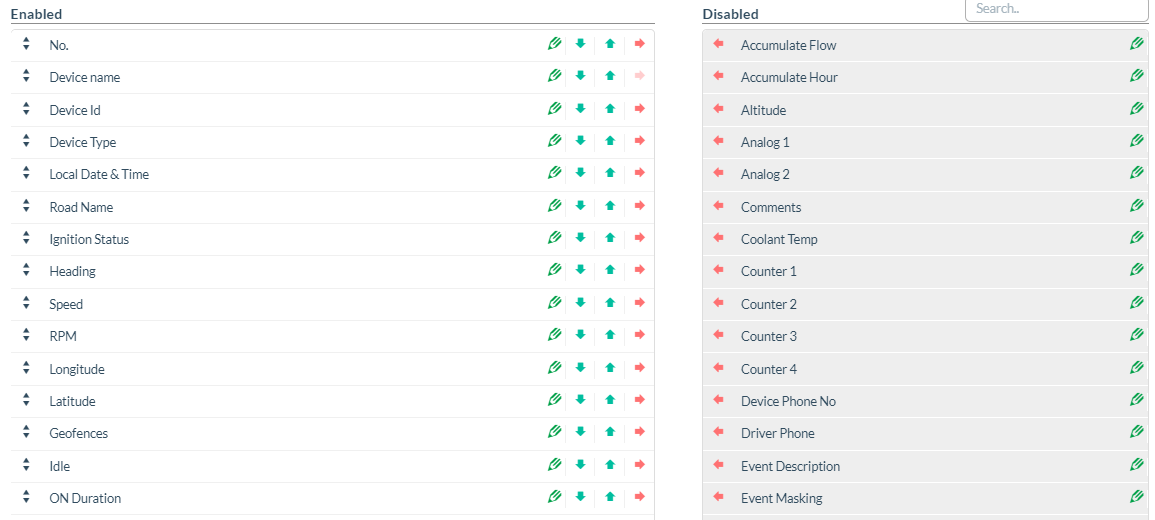The image size is (1155, 520).
Task: Click the edit pencil icon for Device Id
Action: tap(554, 109)
